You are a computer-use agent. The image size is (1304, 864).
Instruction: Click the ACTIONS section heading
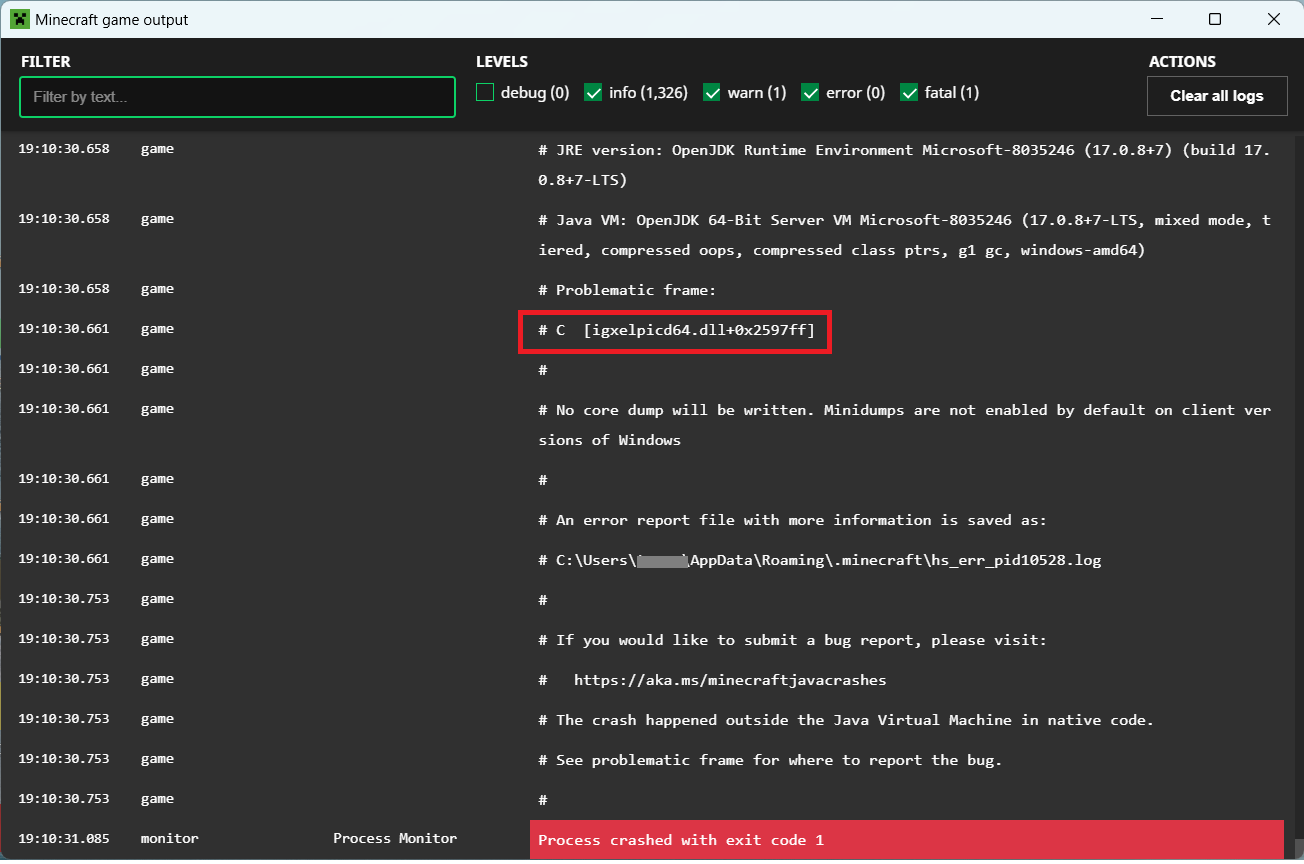(1182, 62)
